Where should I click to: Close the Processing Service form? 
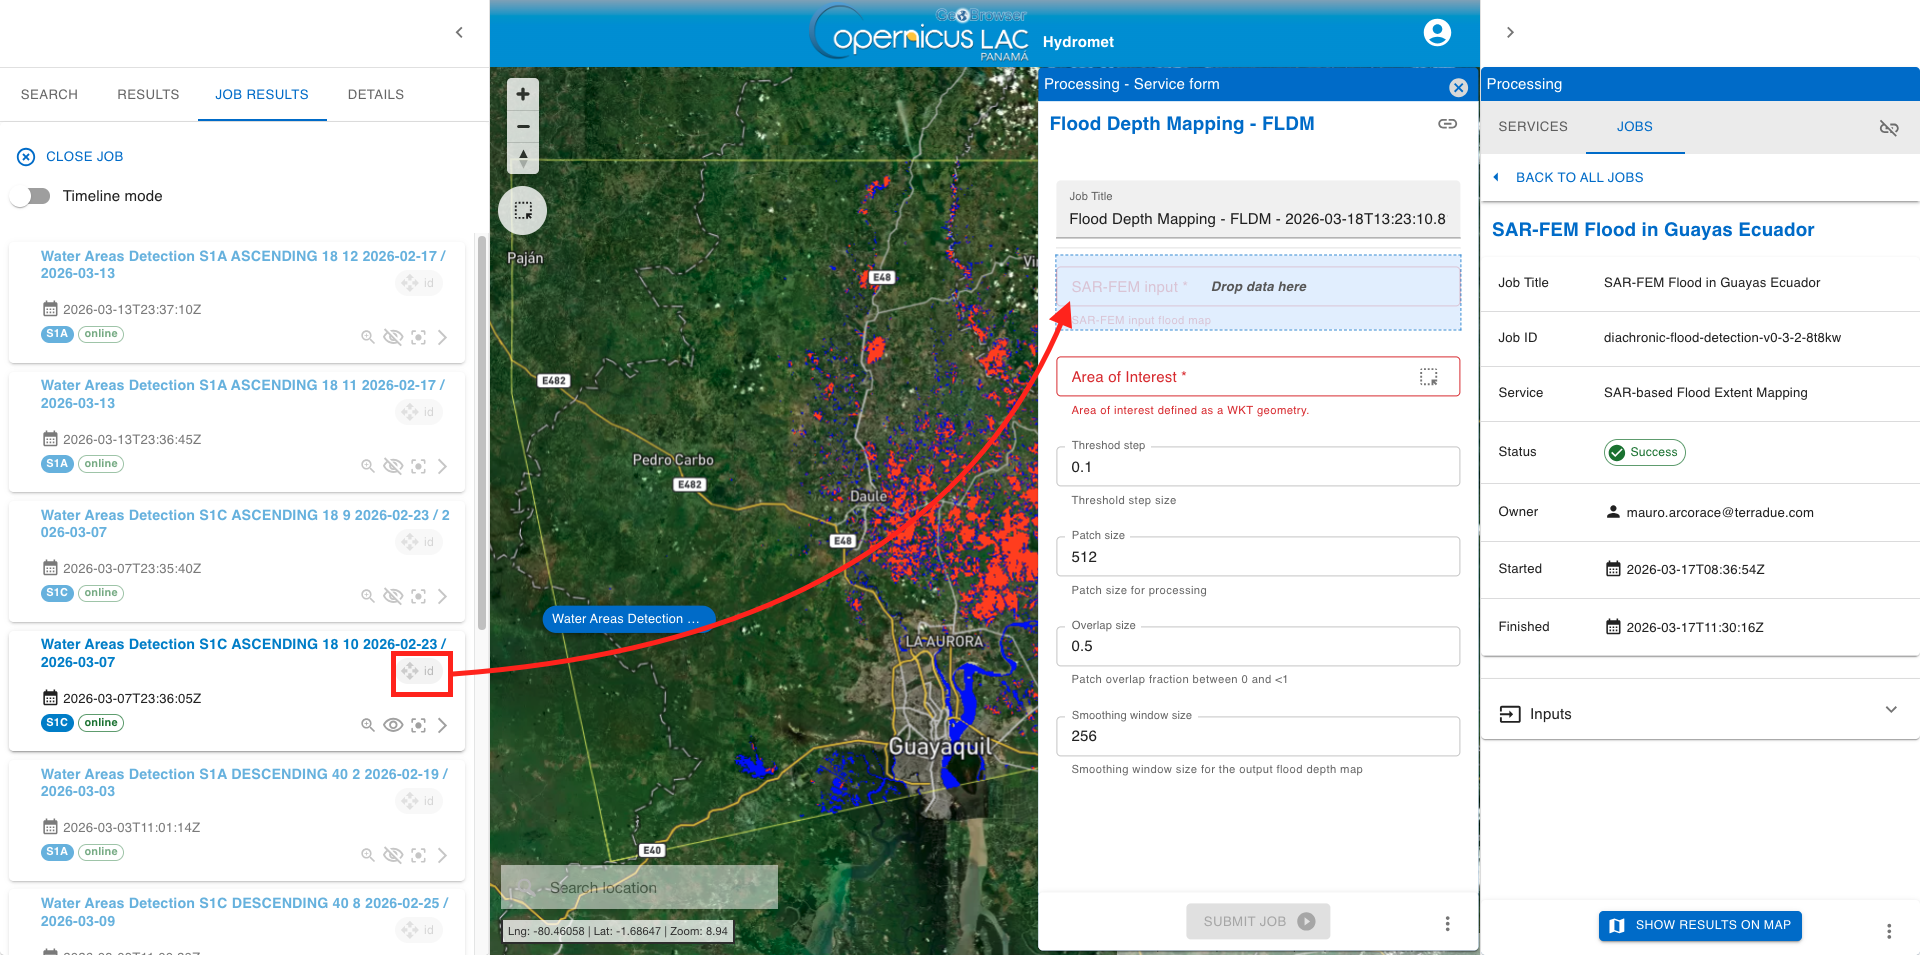tap(1458, 87)
